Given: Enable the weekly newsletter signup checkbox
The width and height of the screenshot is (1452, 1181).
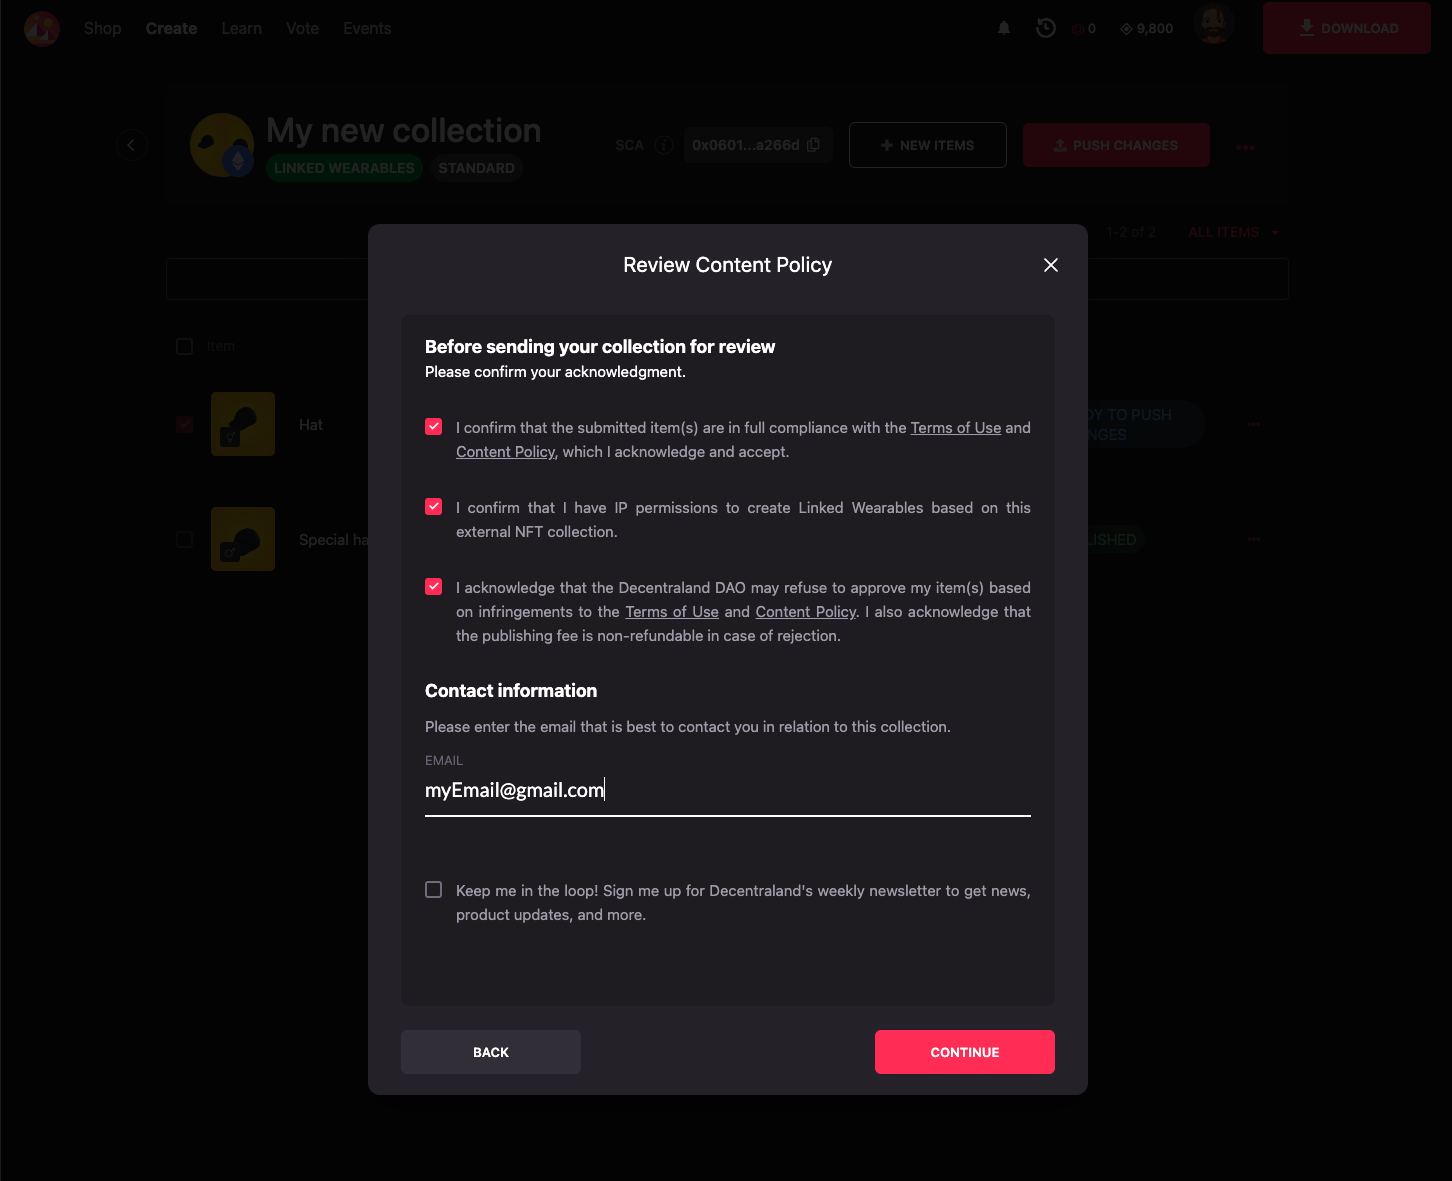Looking at the screenshot, I should [x=434, y=890].
